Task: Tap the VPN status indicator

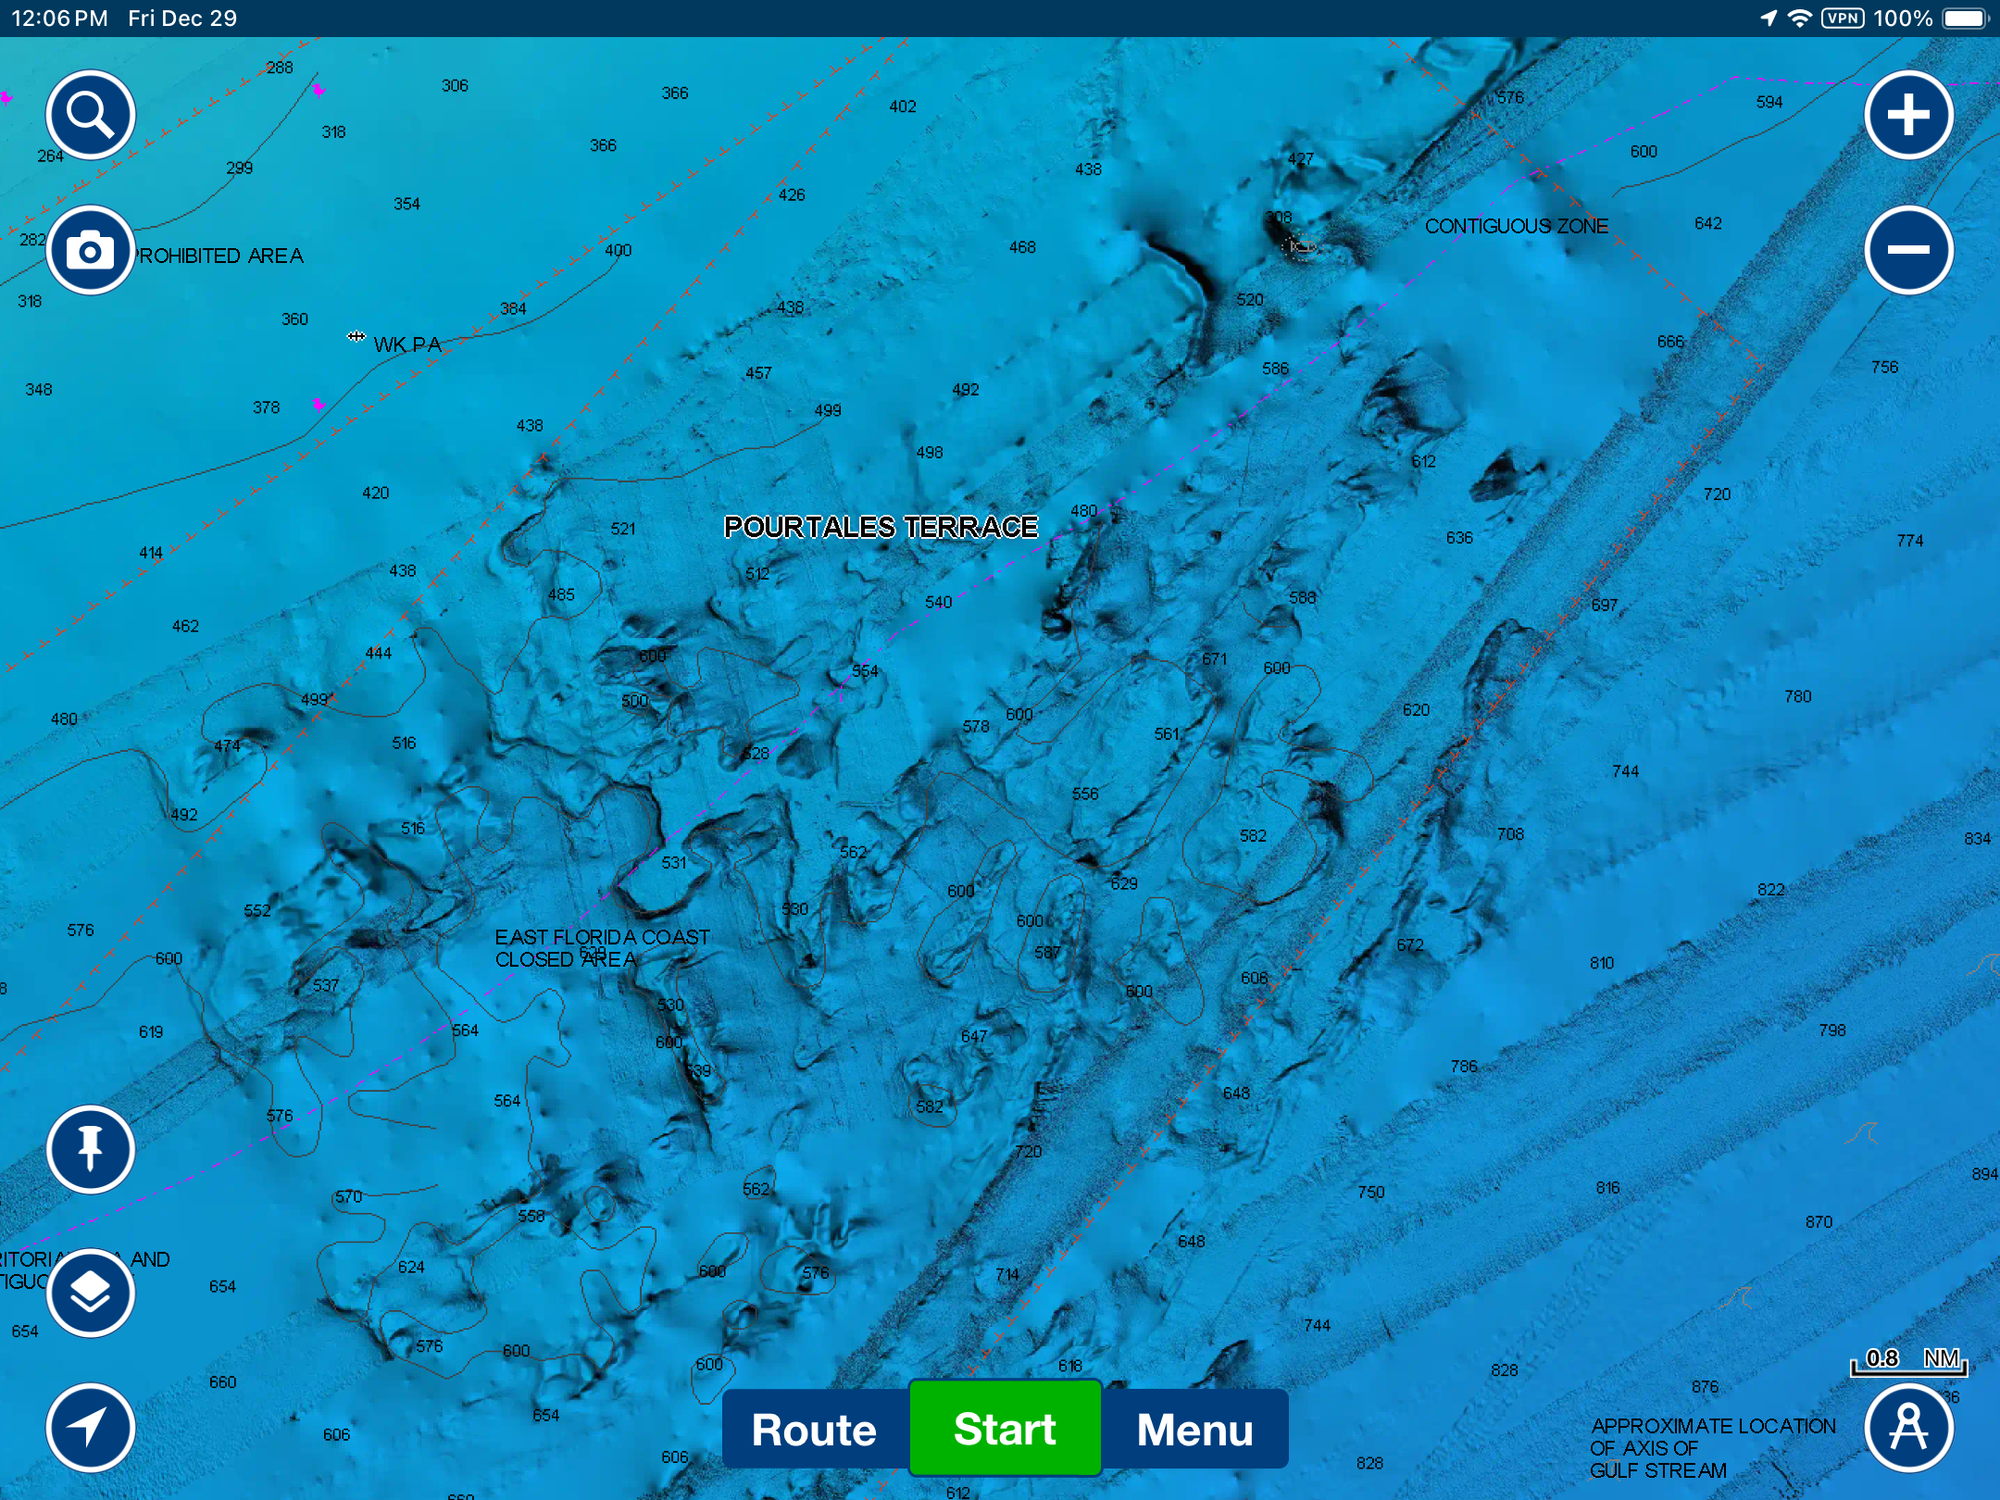Action: (1842, 18)
